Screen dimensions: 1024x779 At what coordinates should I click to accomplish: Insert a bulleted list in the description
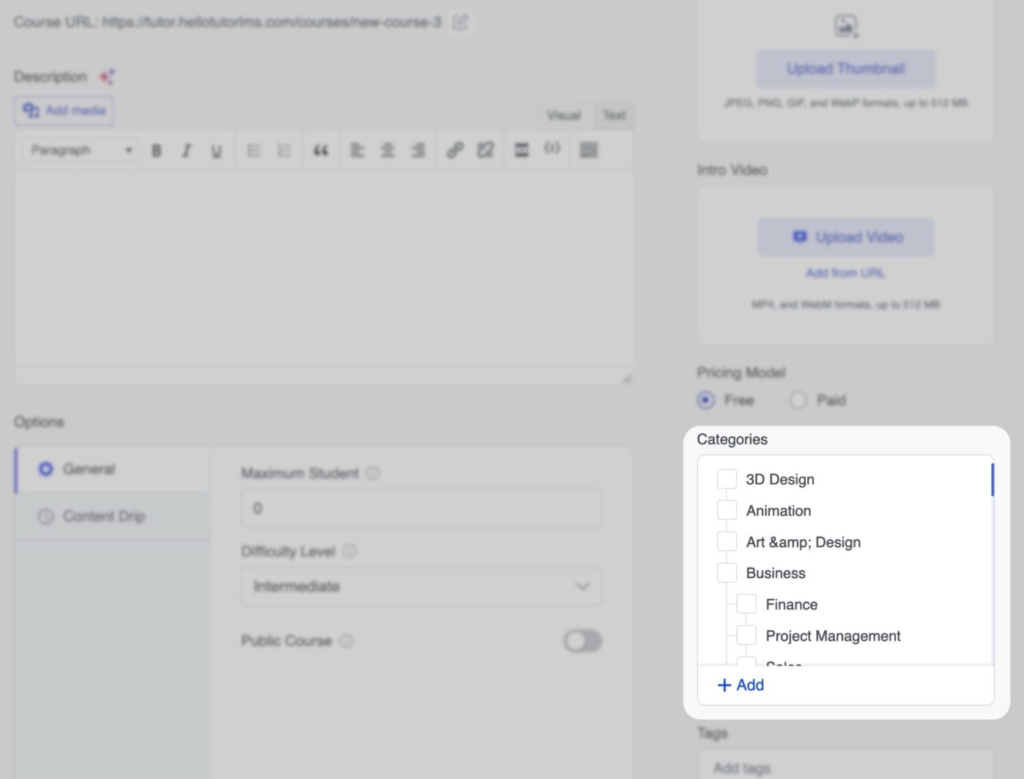[x=254, y=150]
